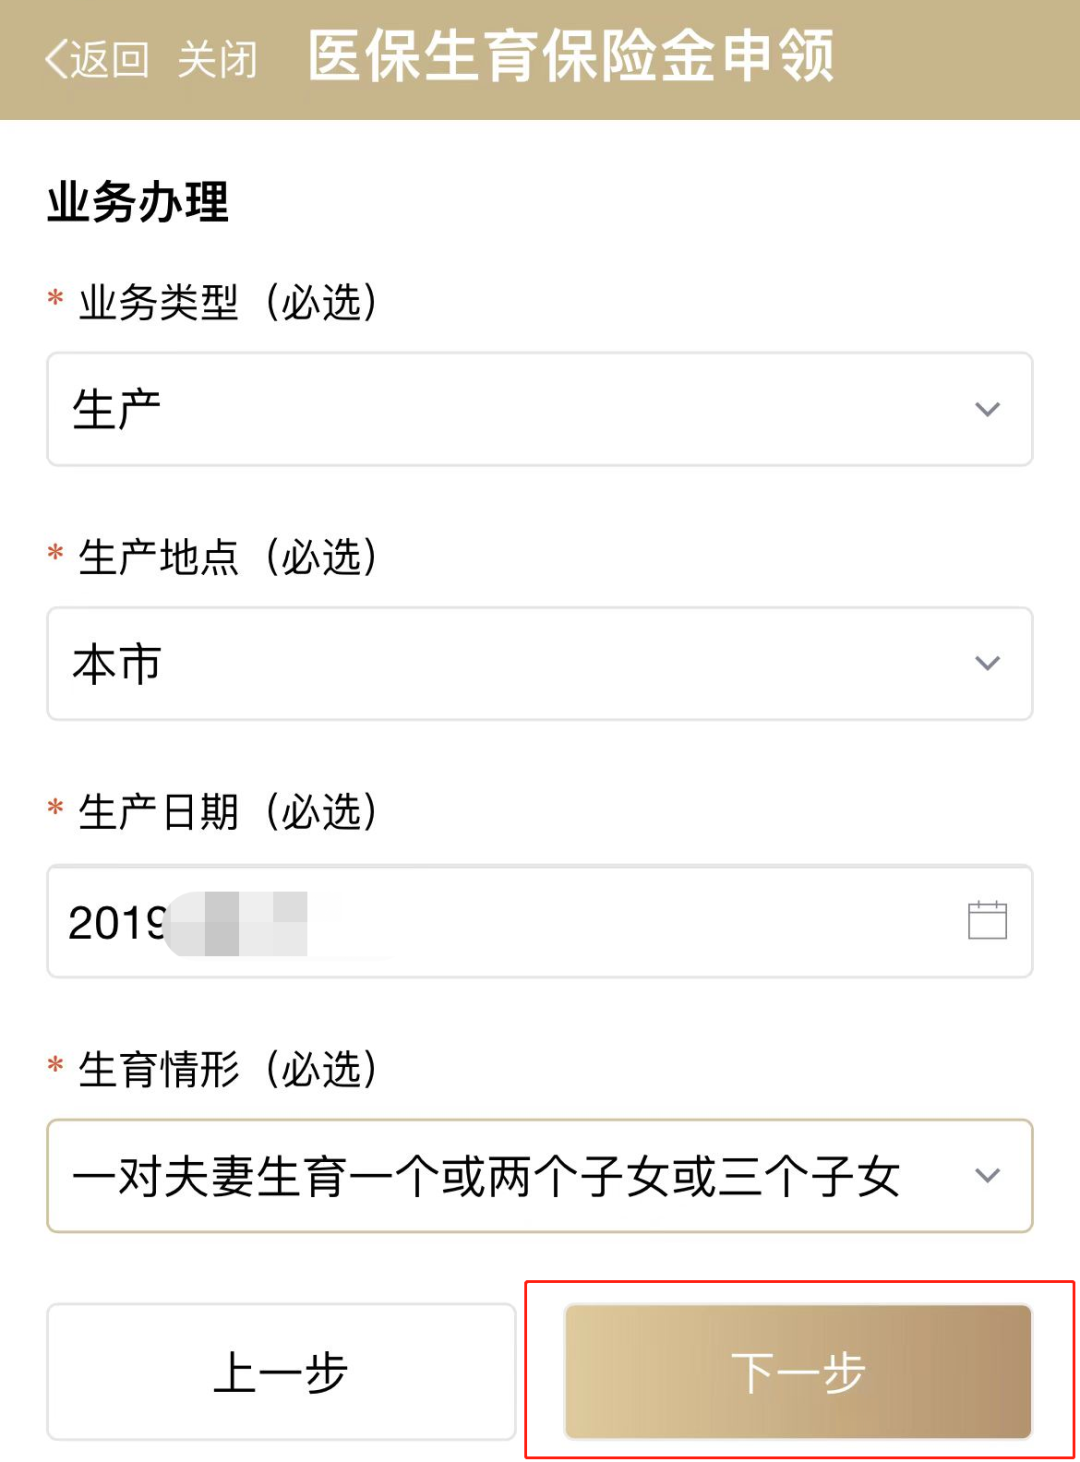Click the 医保生育保险金申领 page title
Image resolution: width=1080 pixels, height=1462 pixels.
point(570,56)
